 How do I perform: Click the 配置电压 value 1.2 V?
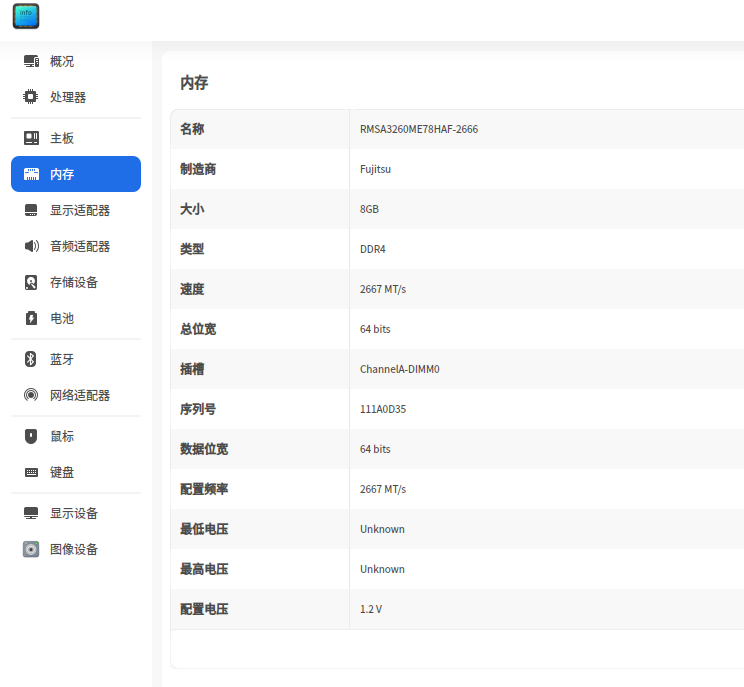(371, 609)
